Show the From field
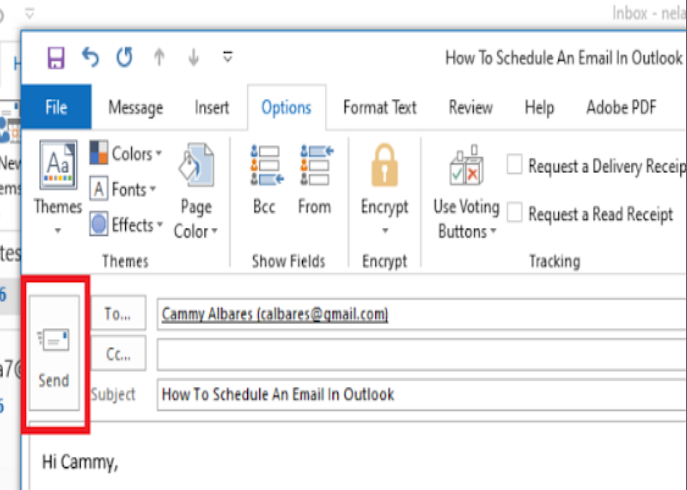The height and width of the screenshot is (490, 687). pyautogui.click(x=315, y=180)
